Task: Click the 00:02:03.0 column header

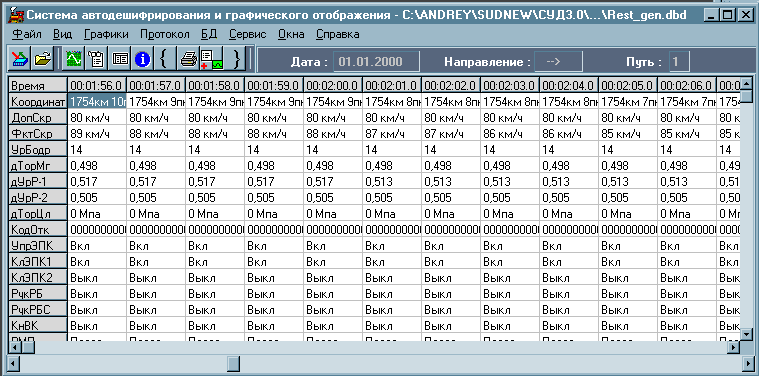Action: click(x=510, y=85)
